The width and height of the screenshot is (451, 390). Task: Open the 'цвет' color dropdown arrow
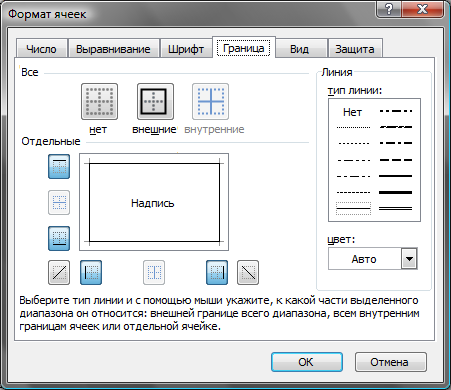[x=409, y=259]
